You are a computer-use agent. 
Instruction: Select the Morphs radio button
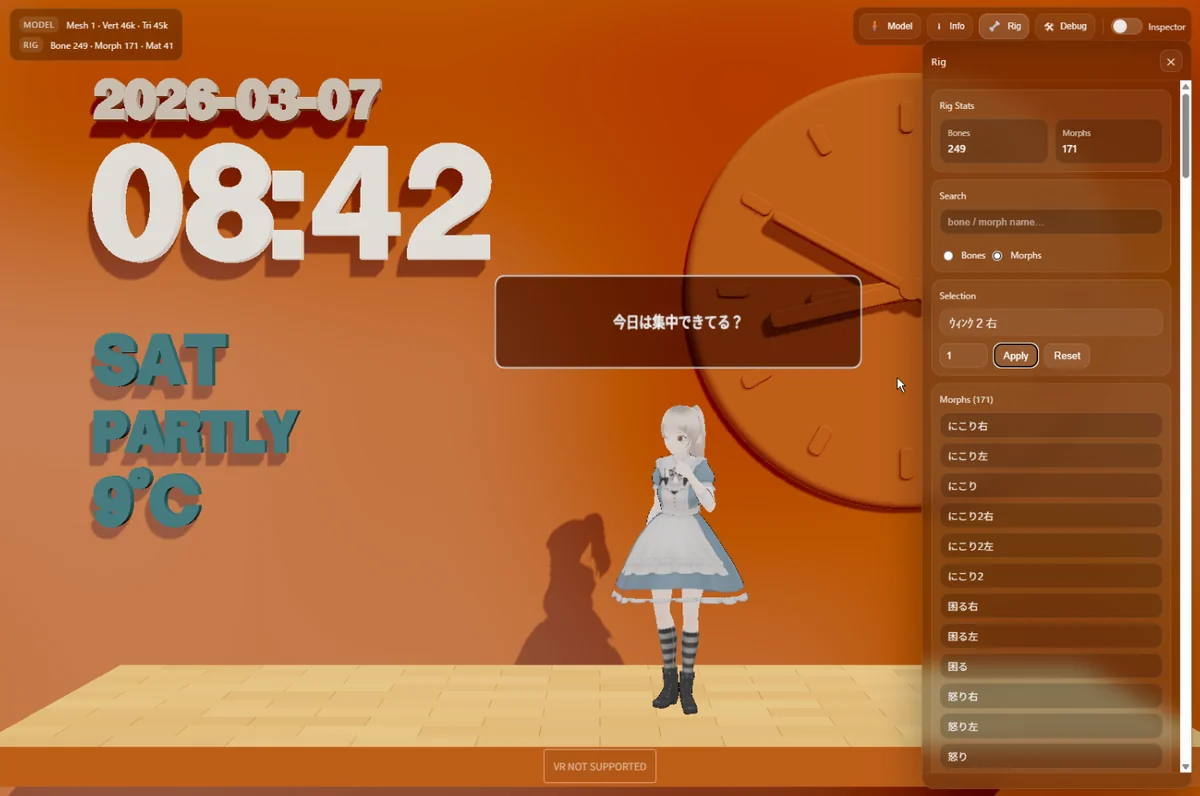point(997,256)
